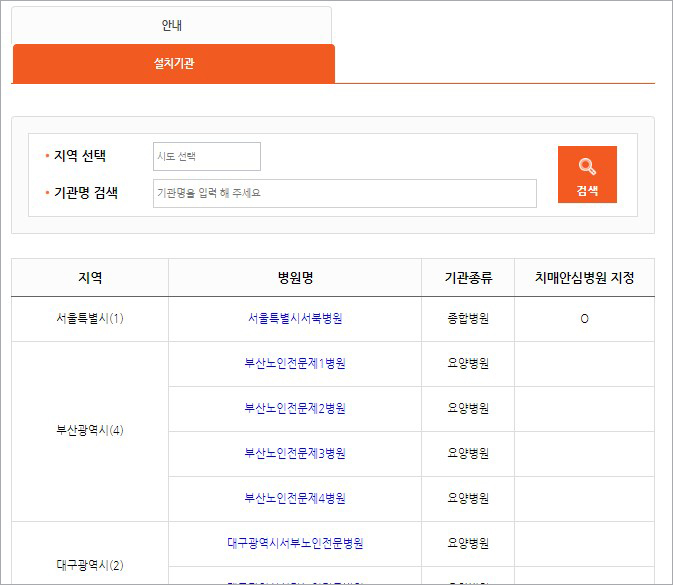Click 요양병원 in the 부산노인전문제3병원 row

coord(468,453)
